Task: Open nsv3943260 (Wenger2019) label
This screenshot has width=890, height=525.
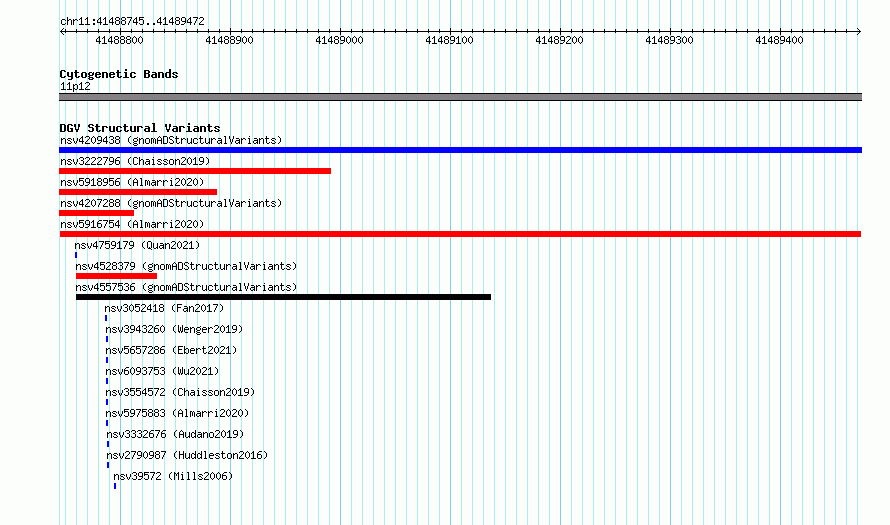Action: (174, 329)
